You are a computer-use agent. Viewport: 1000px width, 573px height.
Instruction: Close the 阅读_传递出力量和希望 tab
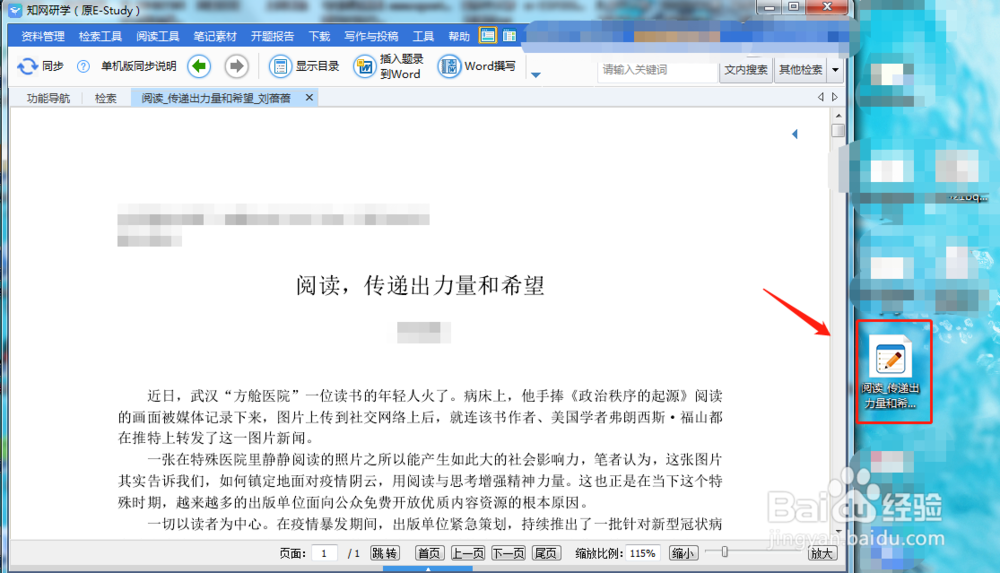coord(309,98)
